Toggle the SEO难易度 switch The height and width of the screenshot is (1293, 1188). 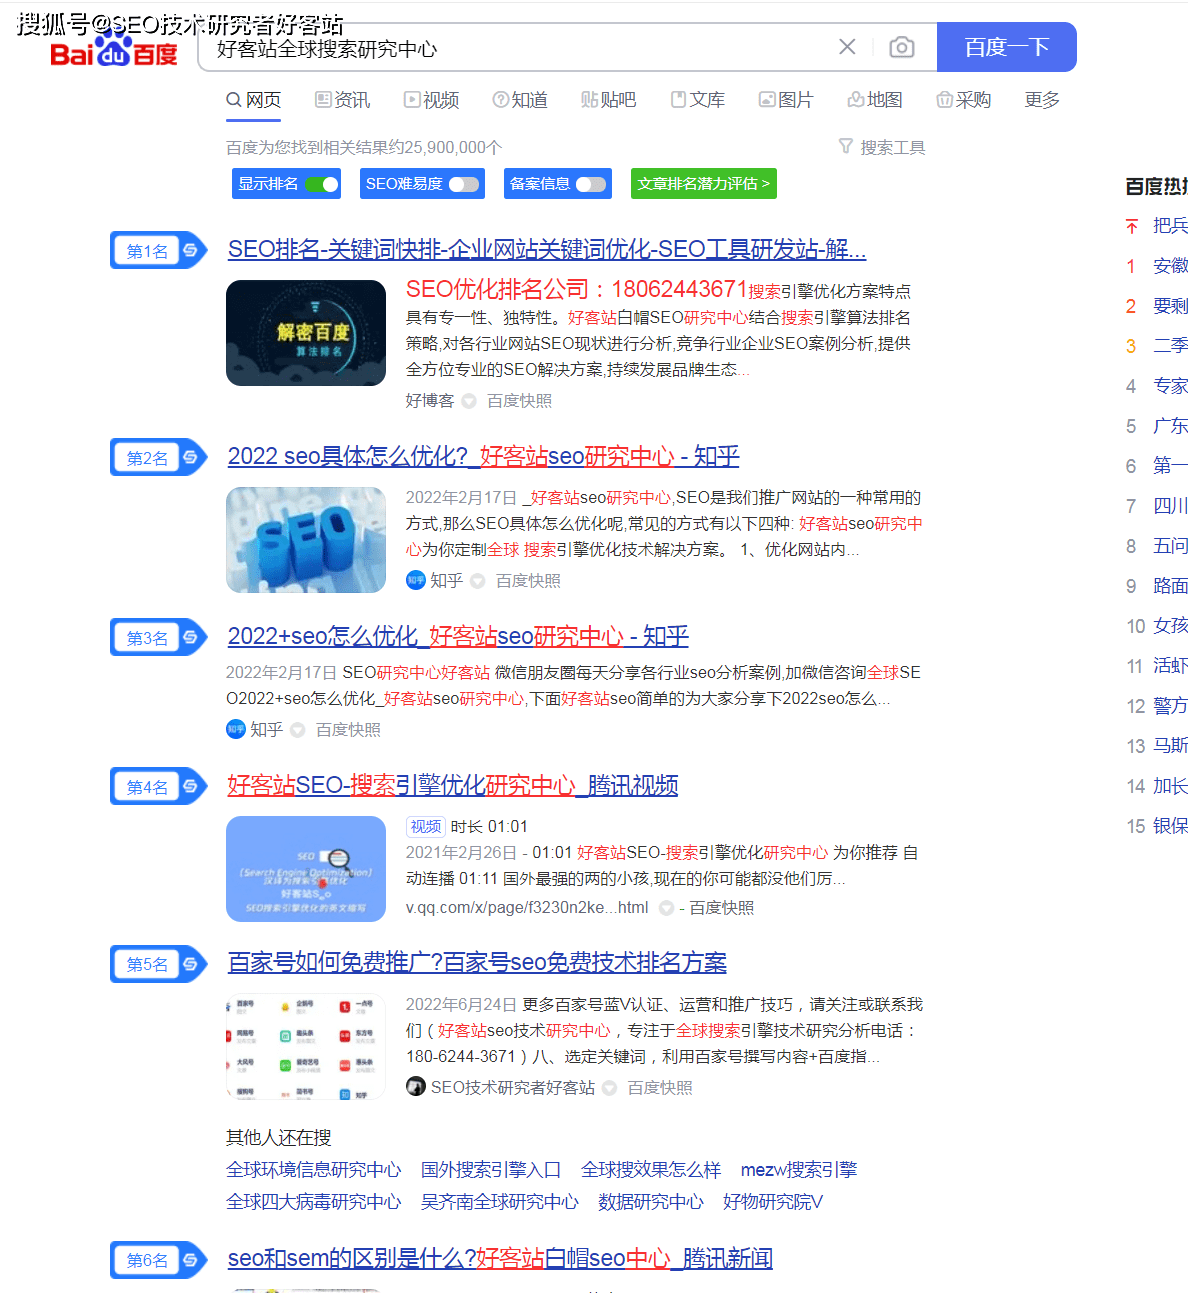coord(464,184)
